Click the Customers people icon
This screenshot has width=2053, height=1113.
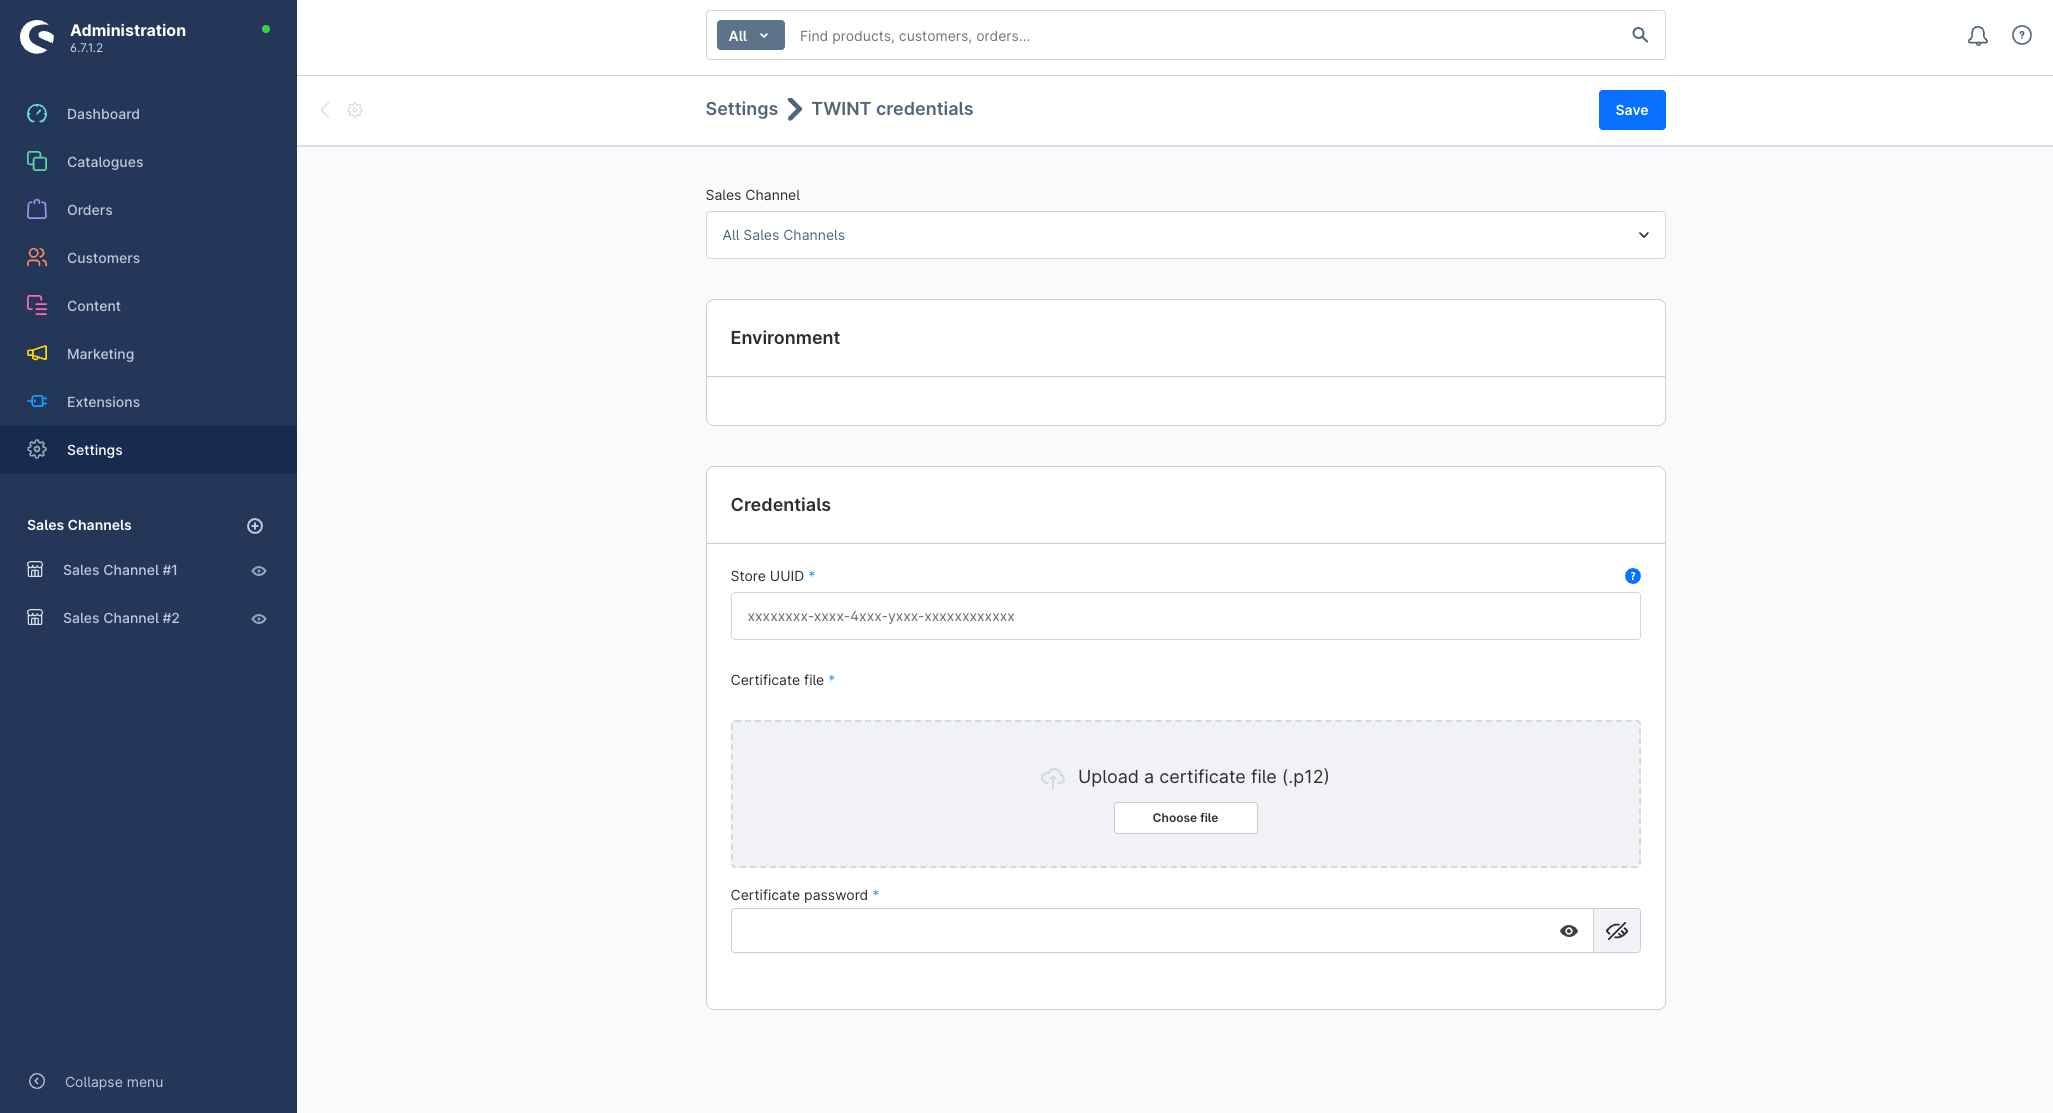[37, 257]
